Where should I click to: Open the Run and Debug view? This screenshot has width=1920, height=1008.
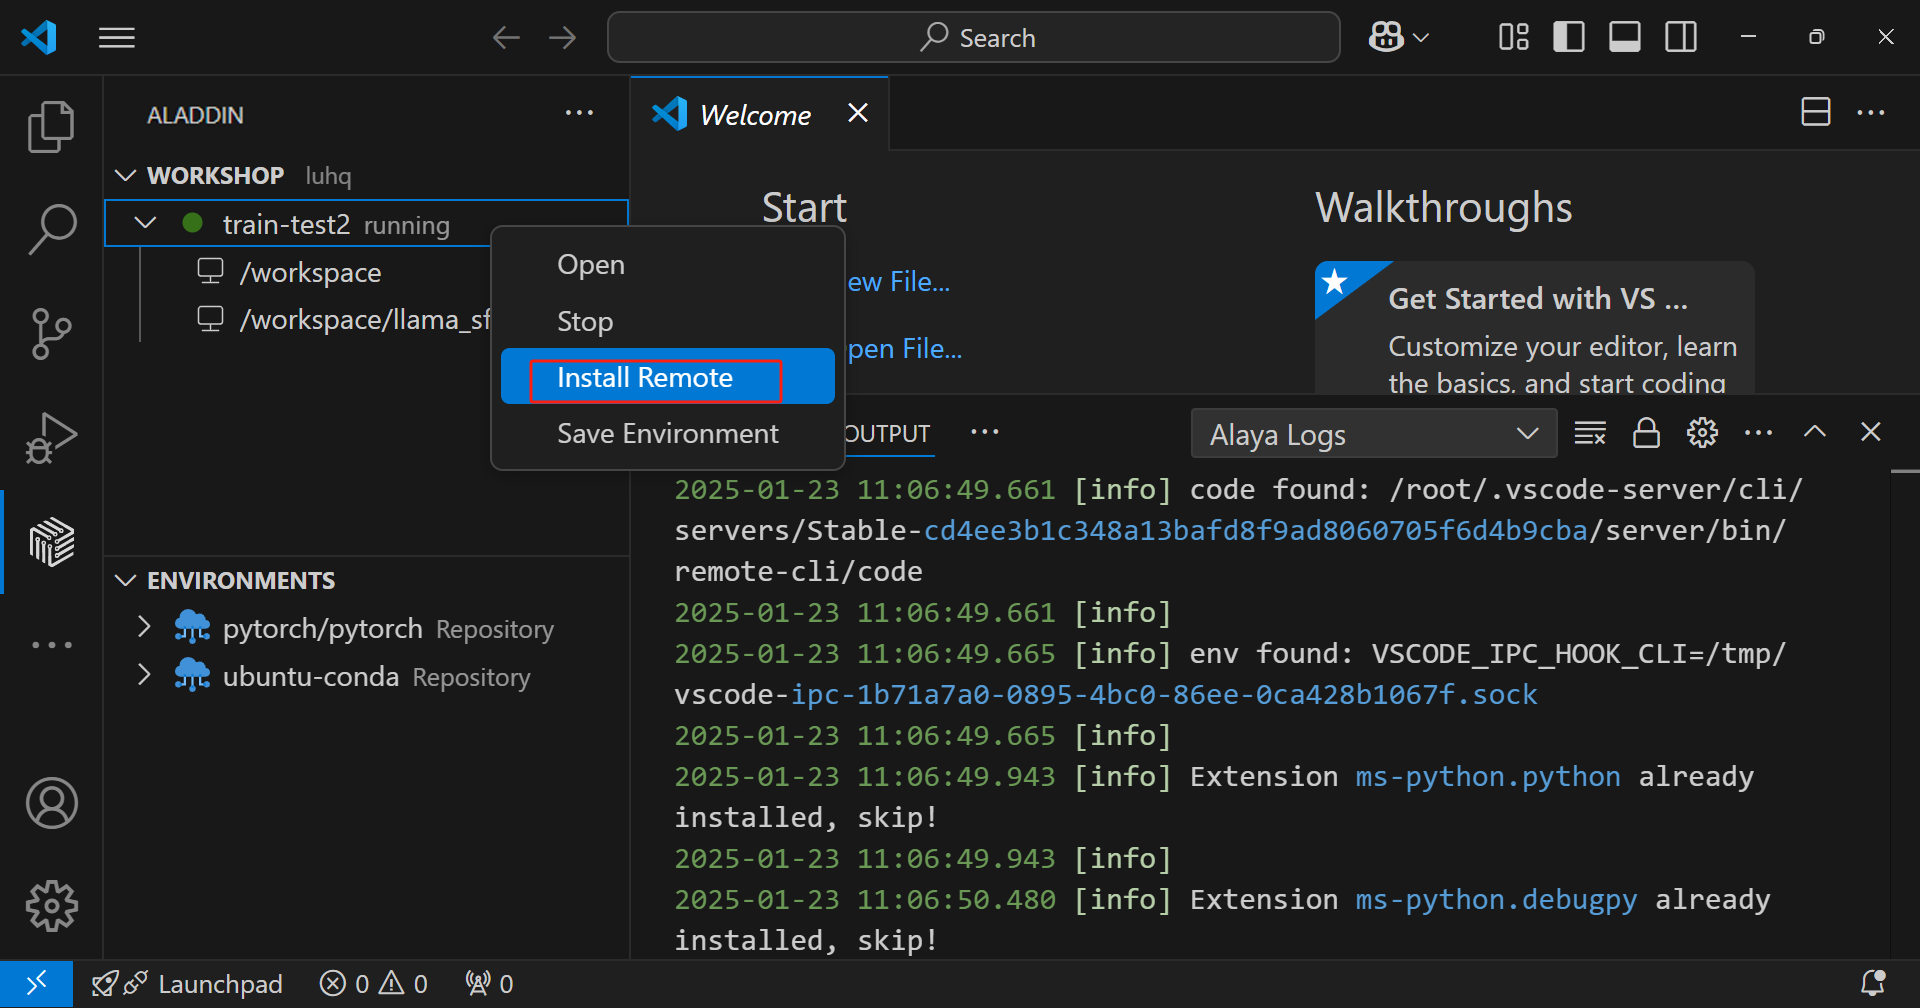51,438
